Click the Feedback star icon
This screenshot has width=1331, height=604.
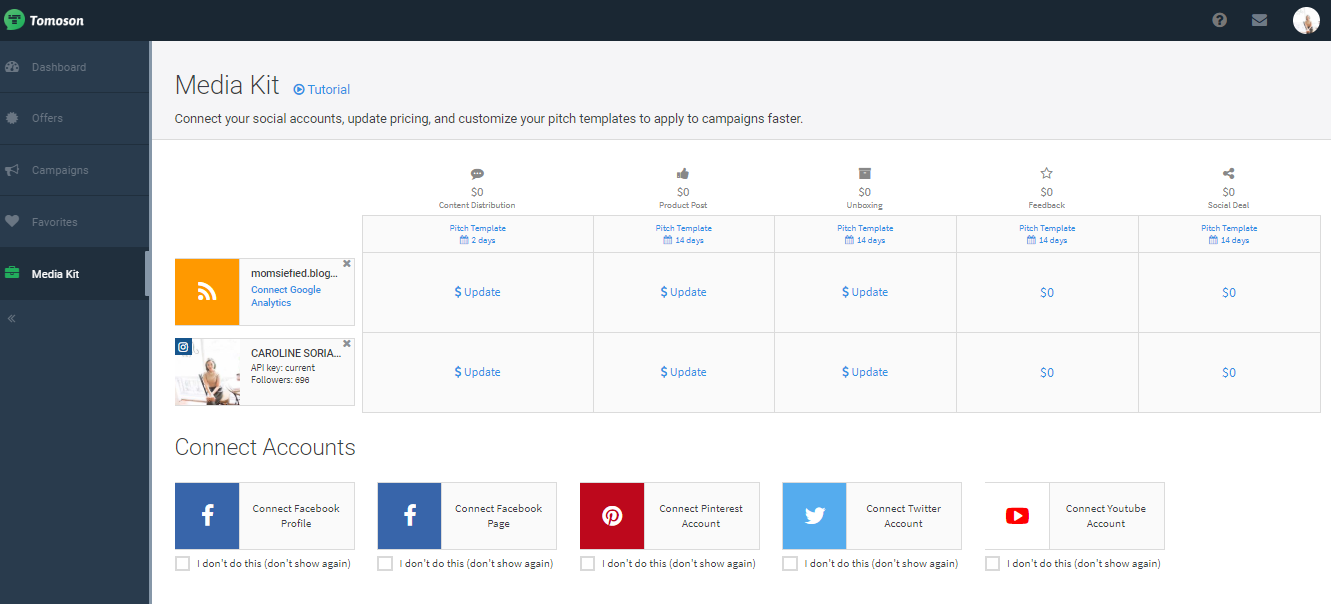[1047, 174]
